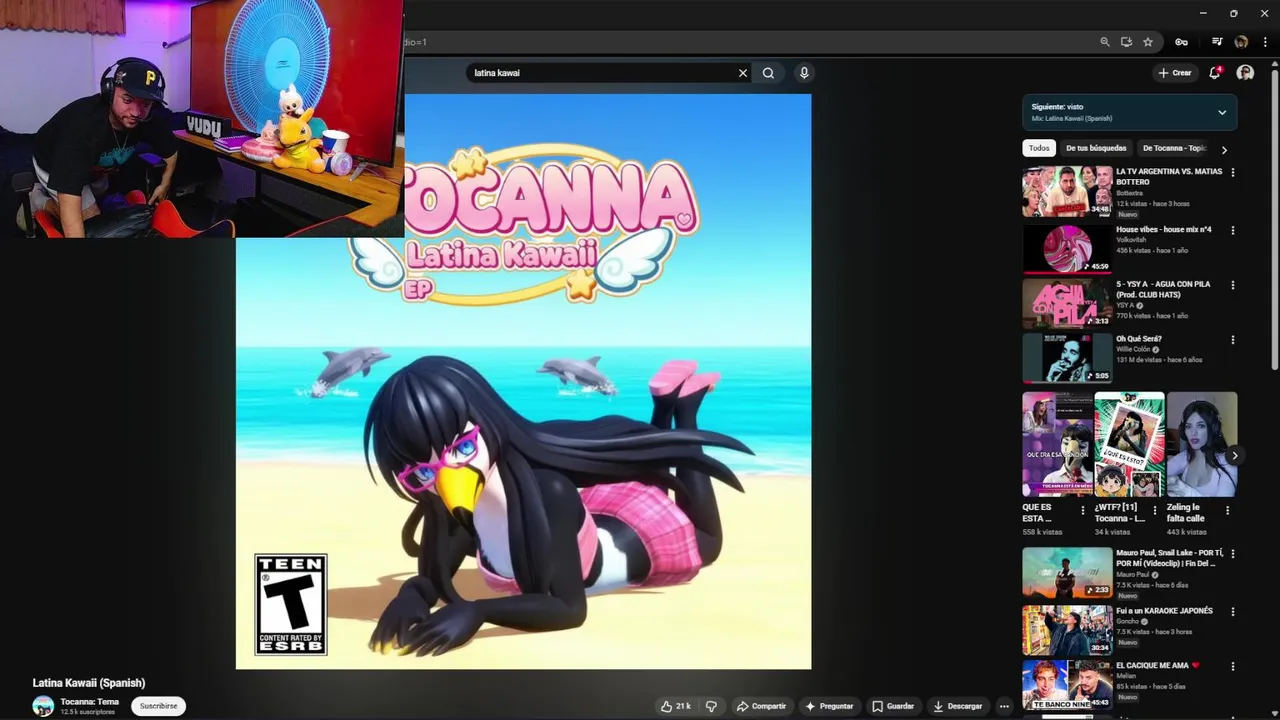Click the search magnifier button

(x=768, y=73)
